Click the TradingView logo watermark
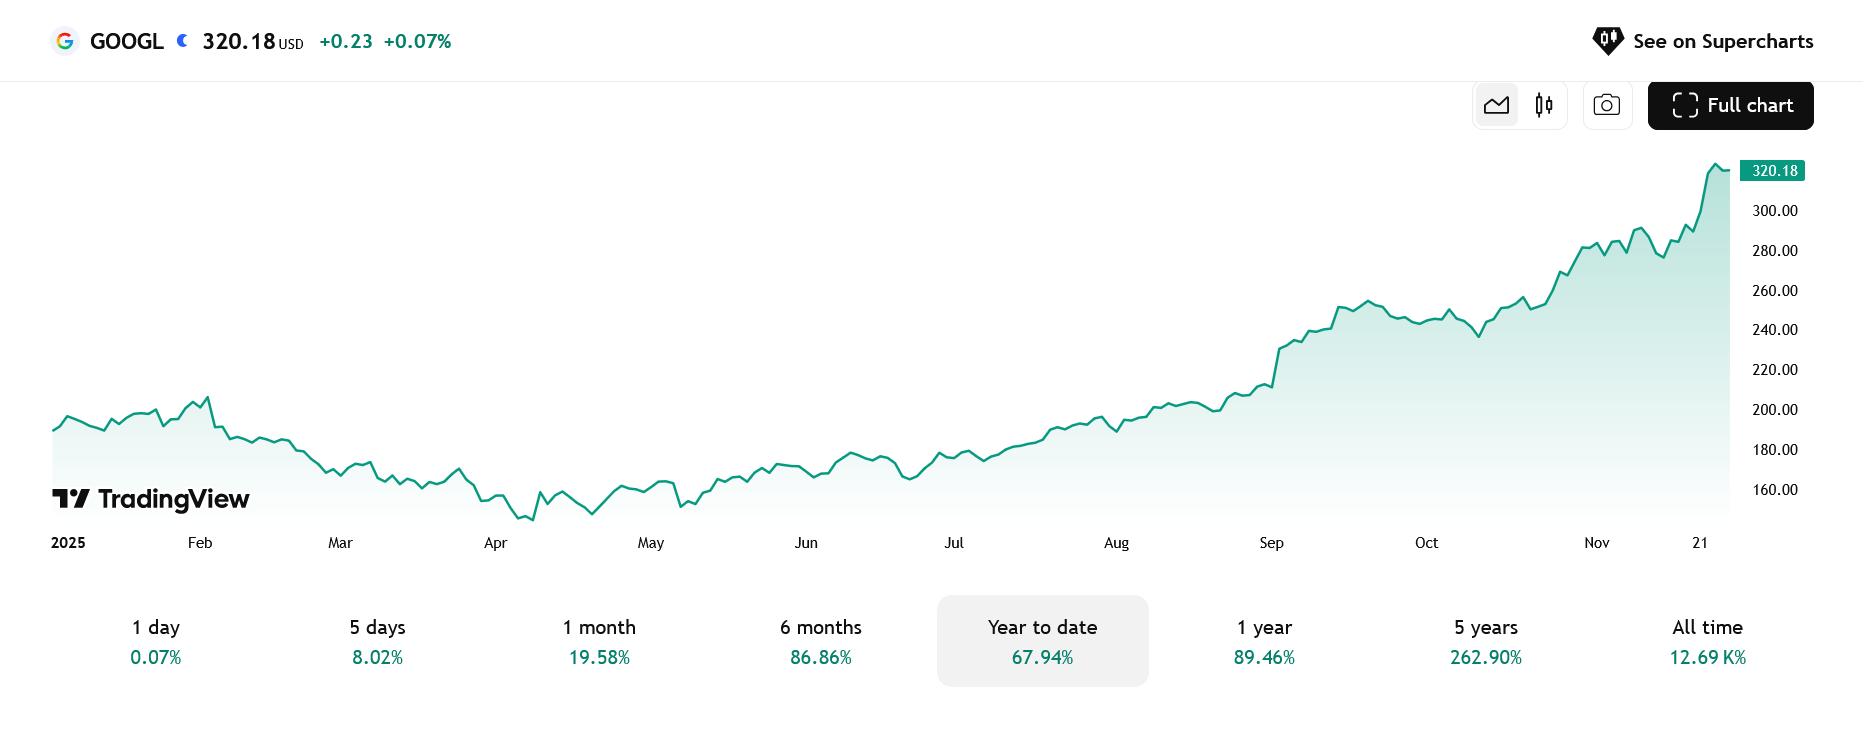The image size is (1863, 732). (151, 499)
